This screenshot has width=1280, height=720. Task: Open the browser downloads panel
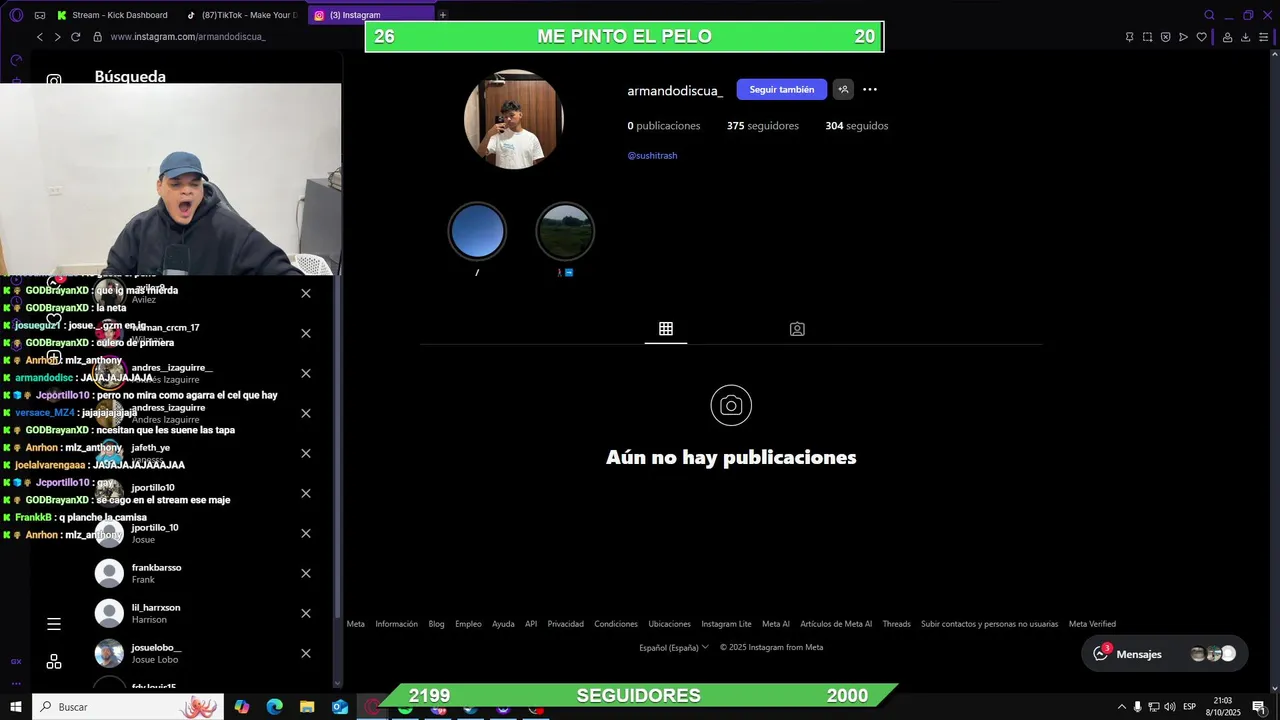1246,37
